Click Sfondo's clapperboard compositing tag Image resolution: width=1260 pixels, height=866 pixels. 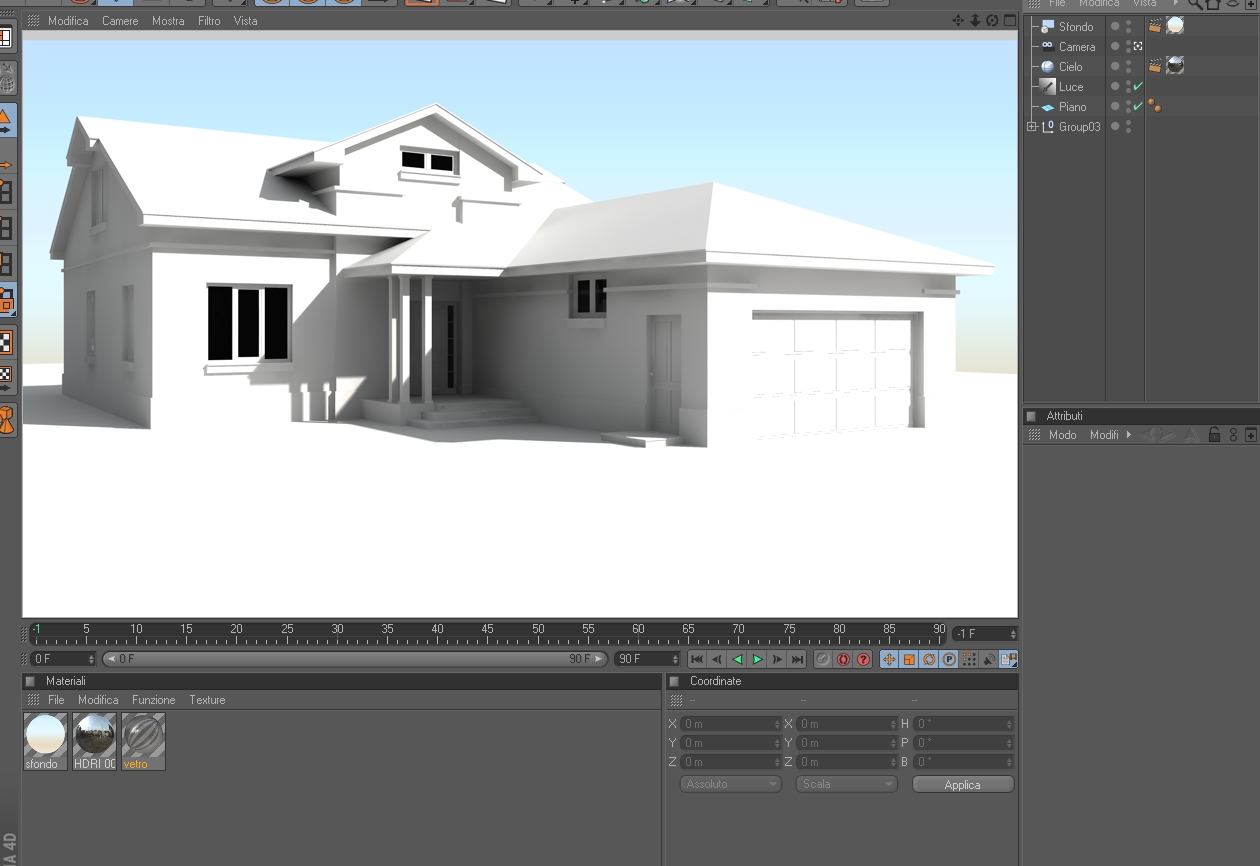pos(1155,26)
